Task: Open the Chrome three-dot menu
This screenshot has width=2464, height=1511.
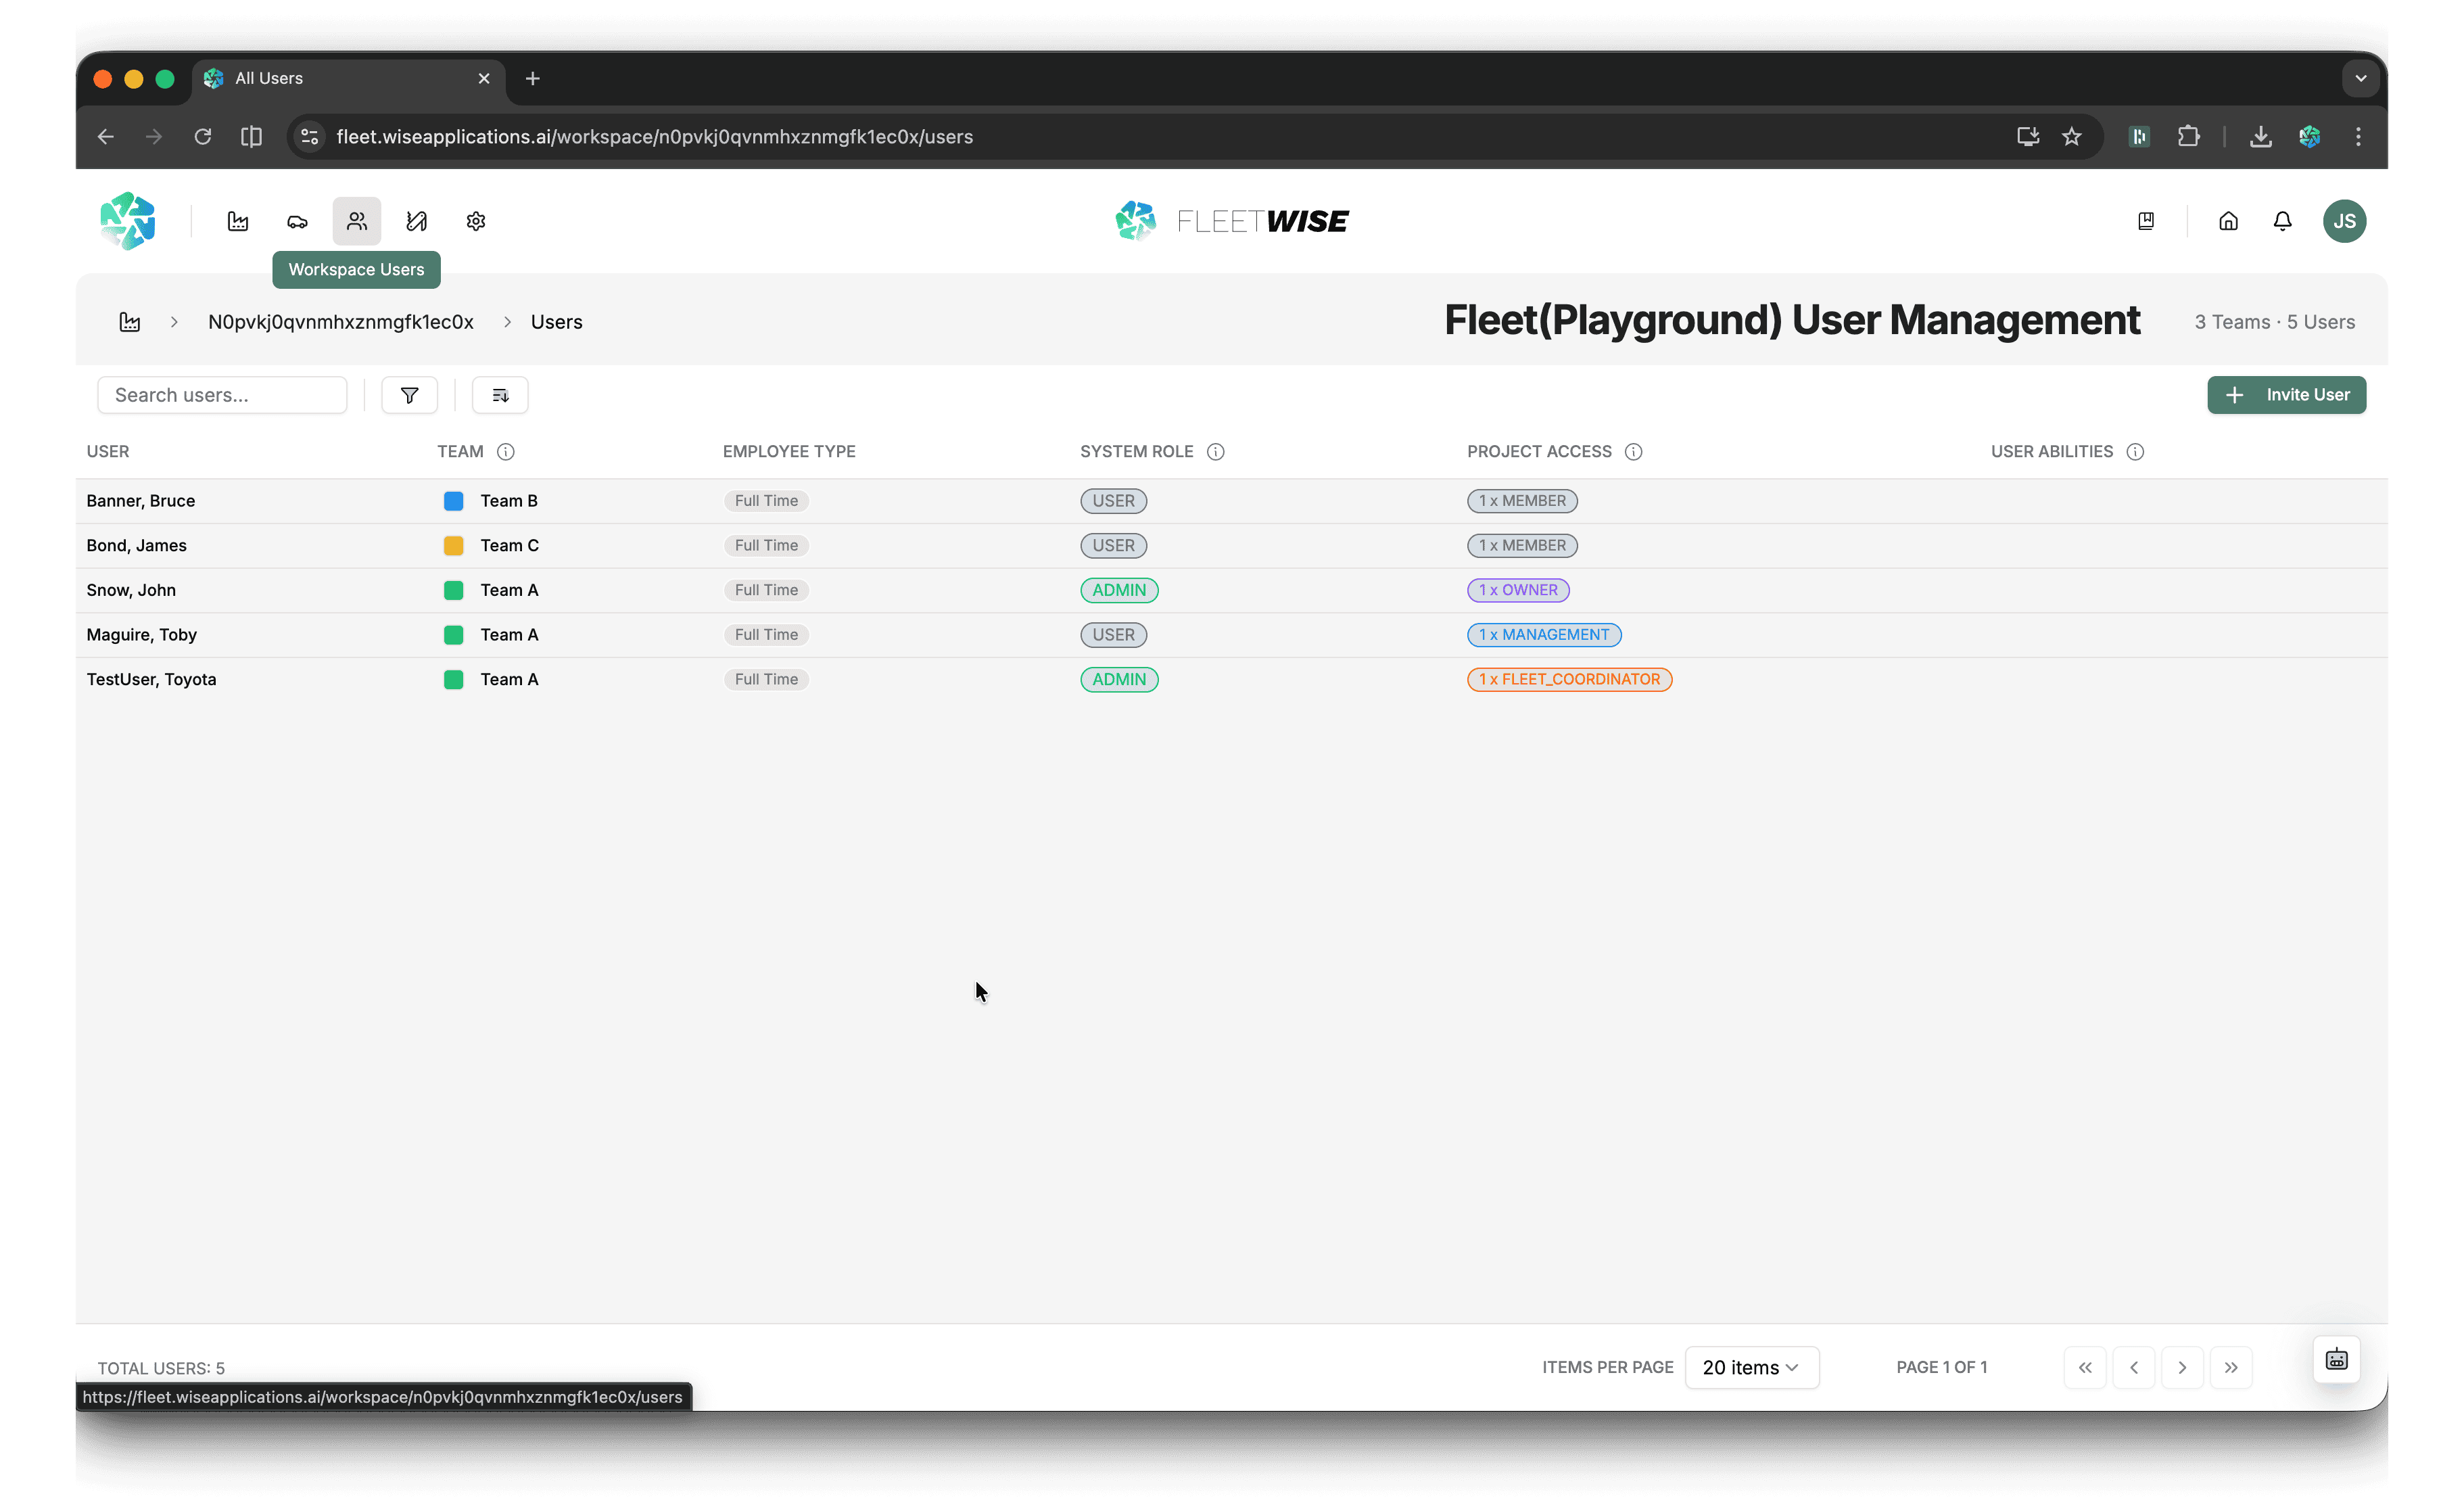Action: pyautogui.click(x=2358, y=136)
